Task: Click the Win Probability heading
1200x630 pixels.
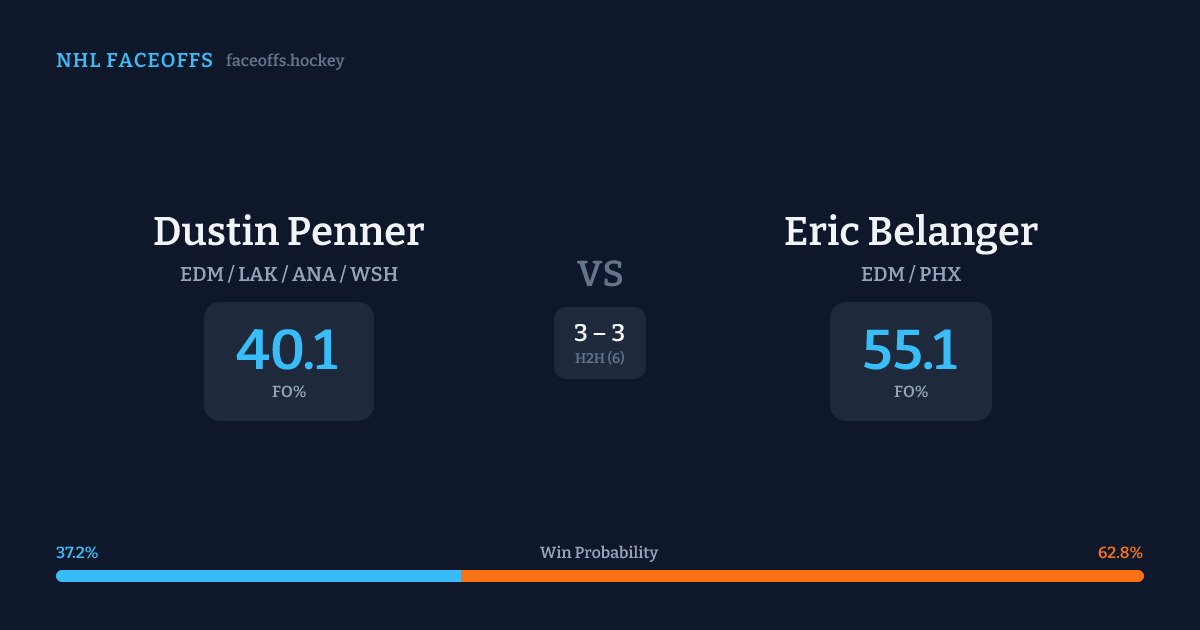Action: tap(599, 553)
